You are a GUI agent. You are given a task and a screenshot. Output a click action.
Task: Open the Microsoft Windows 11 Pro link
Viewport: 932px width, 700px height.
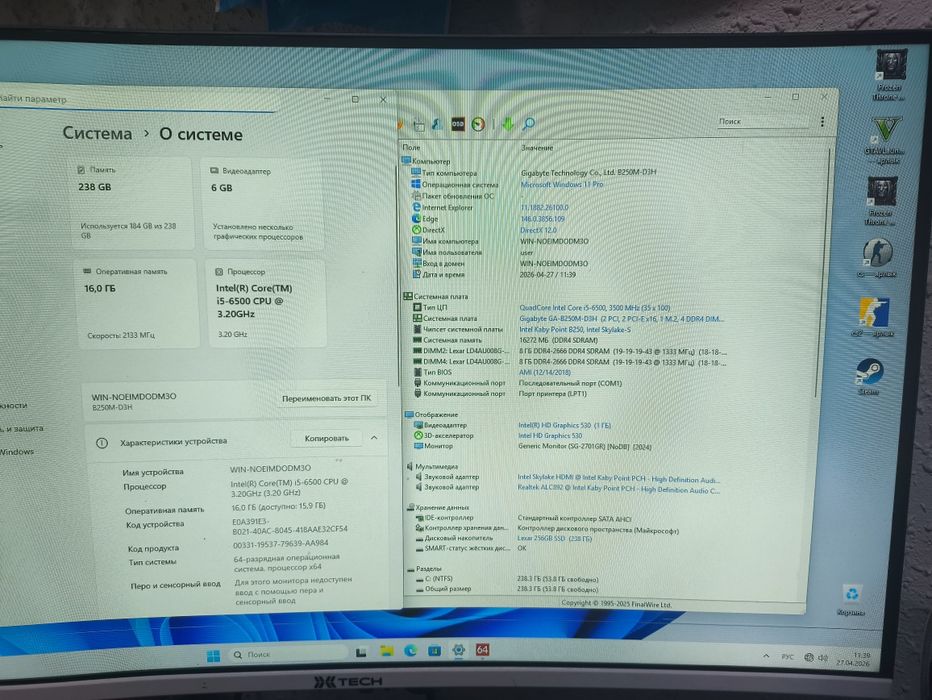(562, 185)
